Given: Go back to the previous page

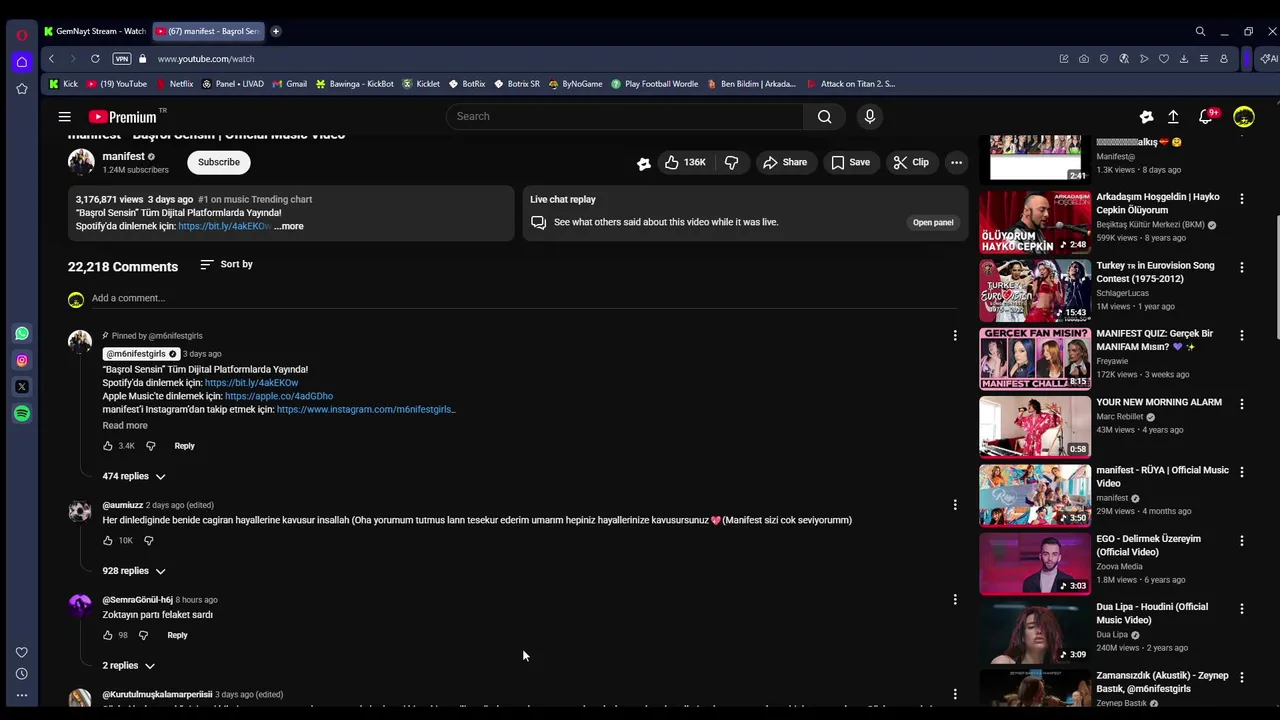Looking at the screenshot, I should [x=51, y=59].
